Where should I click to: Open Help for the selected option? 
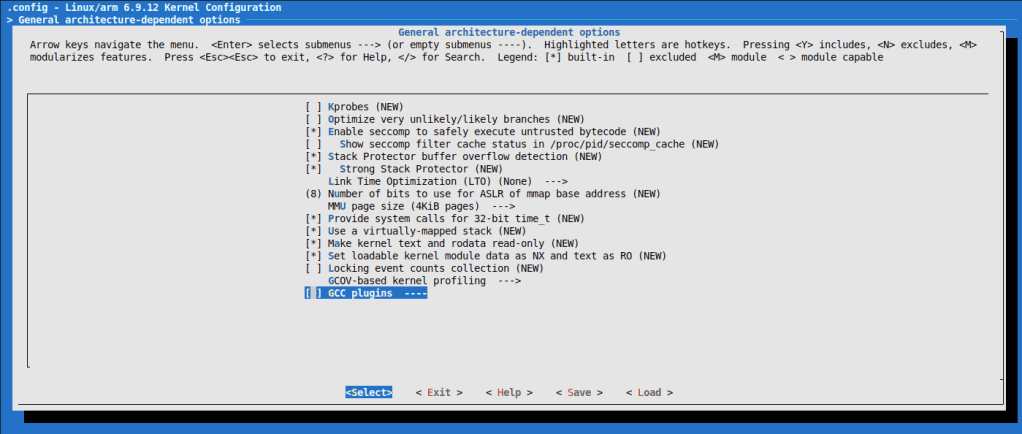click(509, 393)
